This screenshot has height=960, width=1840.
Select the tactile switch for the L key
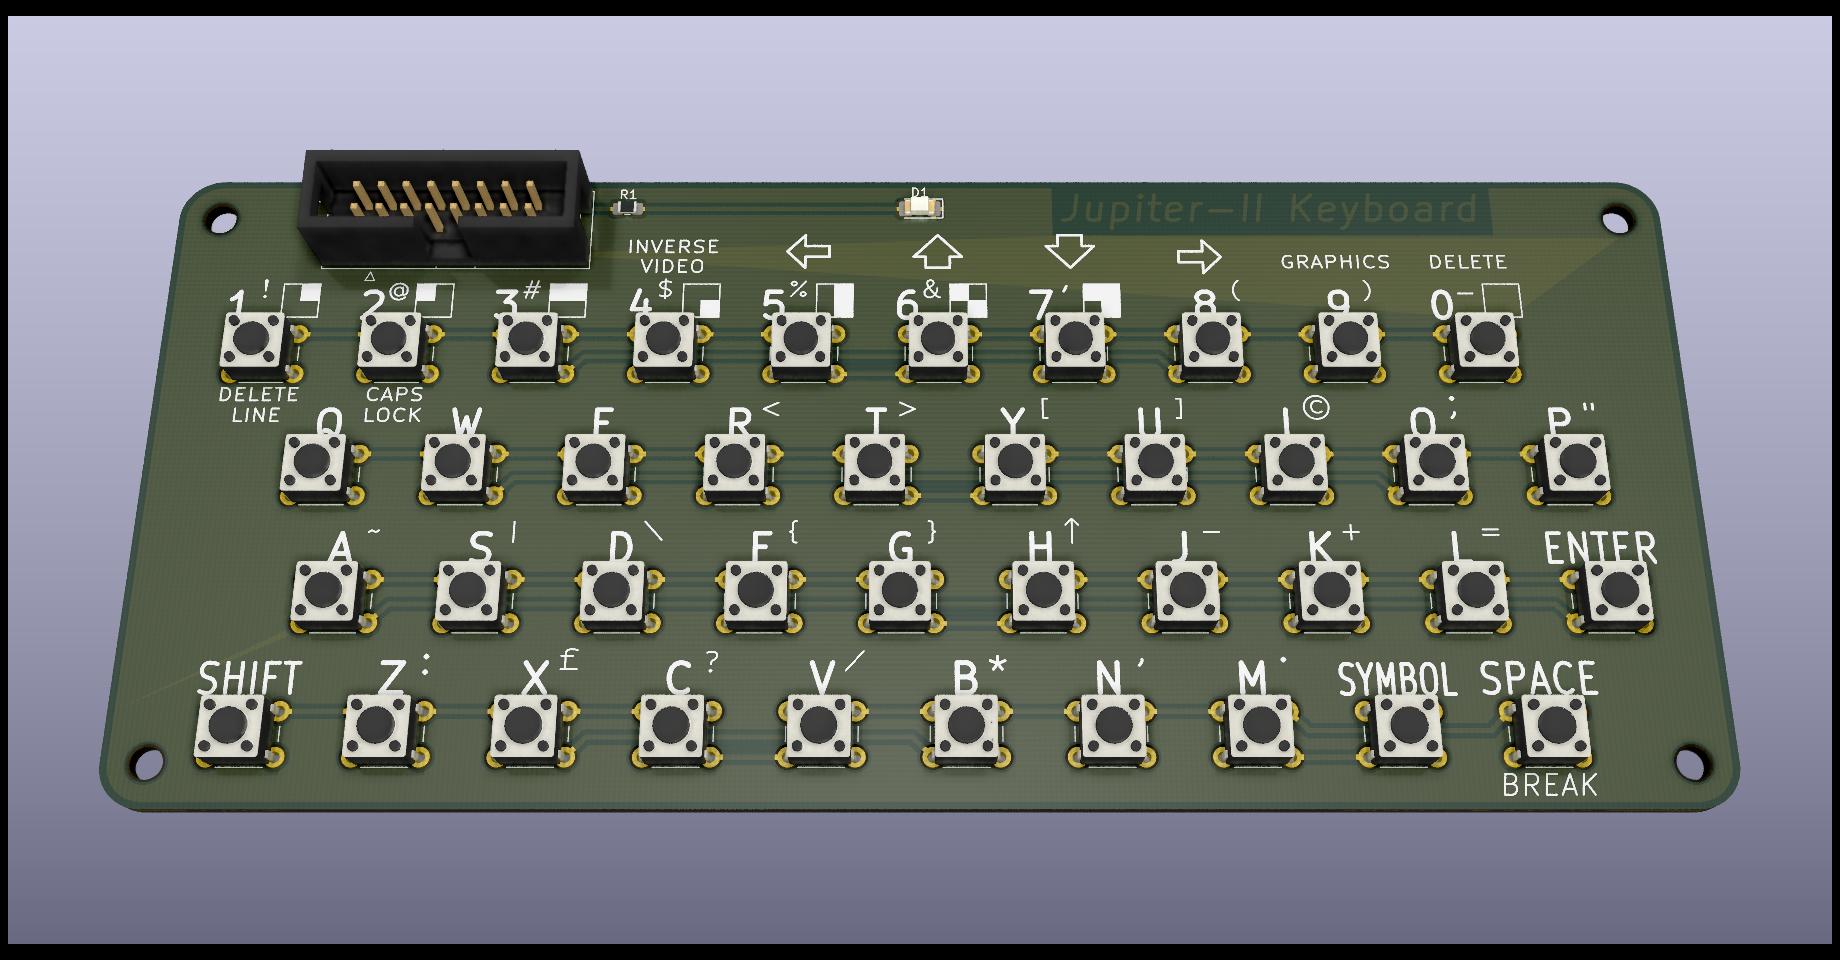pyautogui.click(x=1474, y=596)
